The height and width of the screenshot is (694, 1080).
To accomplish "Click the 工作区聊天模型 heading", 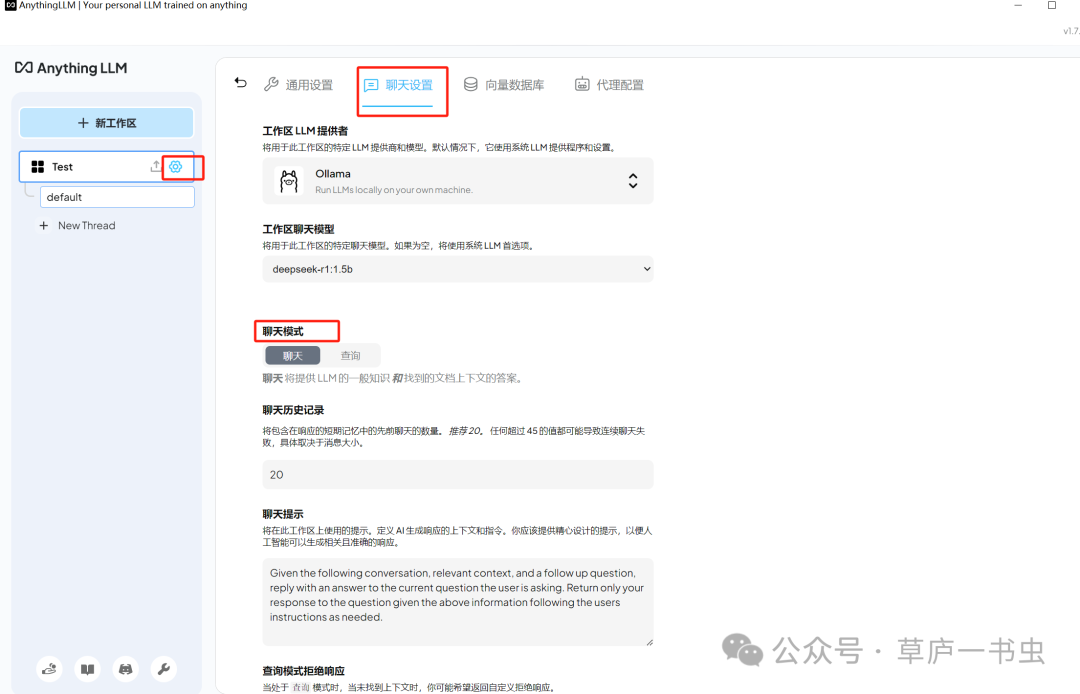I will (298, 229).
